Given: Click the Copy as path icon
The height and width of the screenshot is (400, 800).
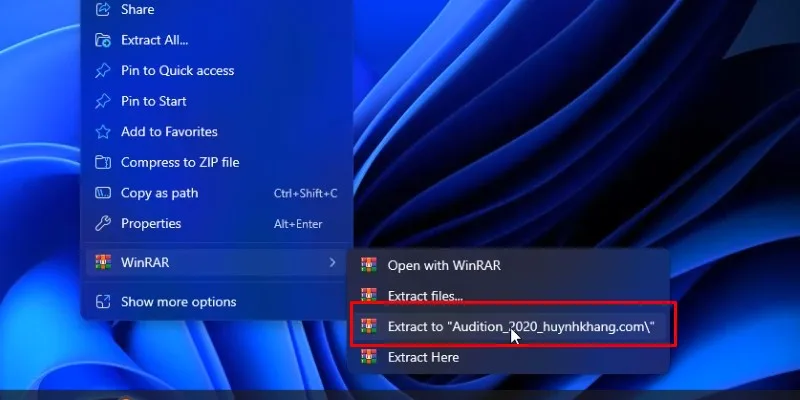Looking at the screenshot, I should pos(103,193).
